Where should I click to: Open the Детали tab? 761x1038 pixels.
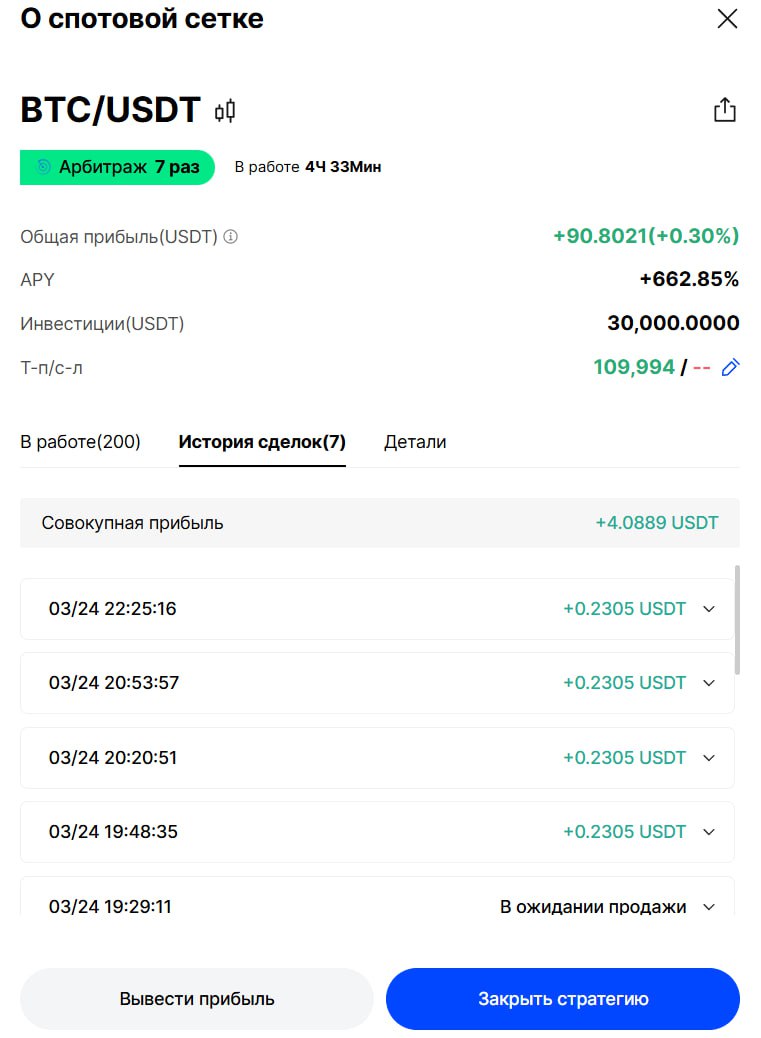[x=415, y=442]
